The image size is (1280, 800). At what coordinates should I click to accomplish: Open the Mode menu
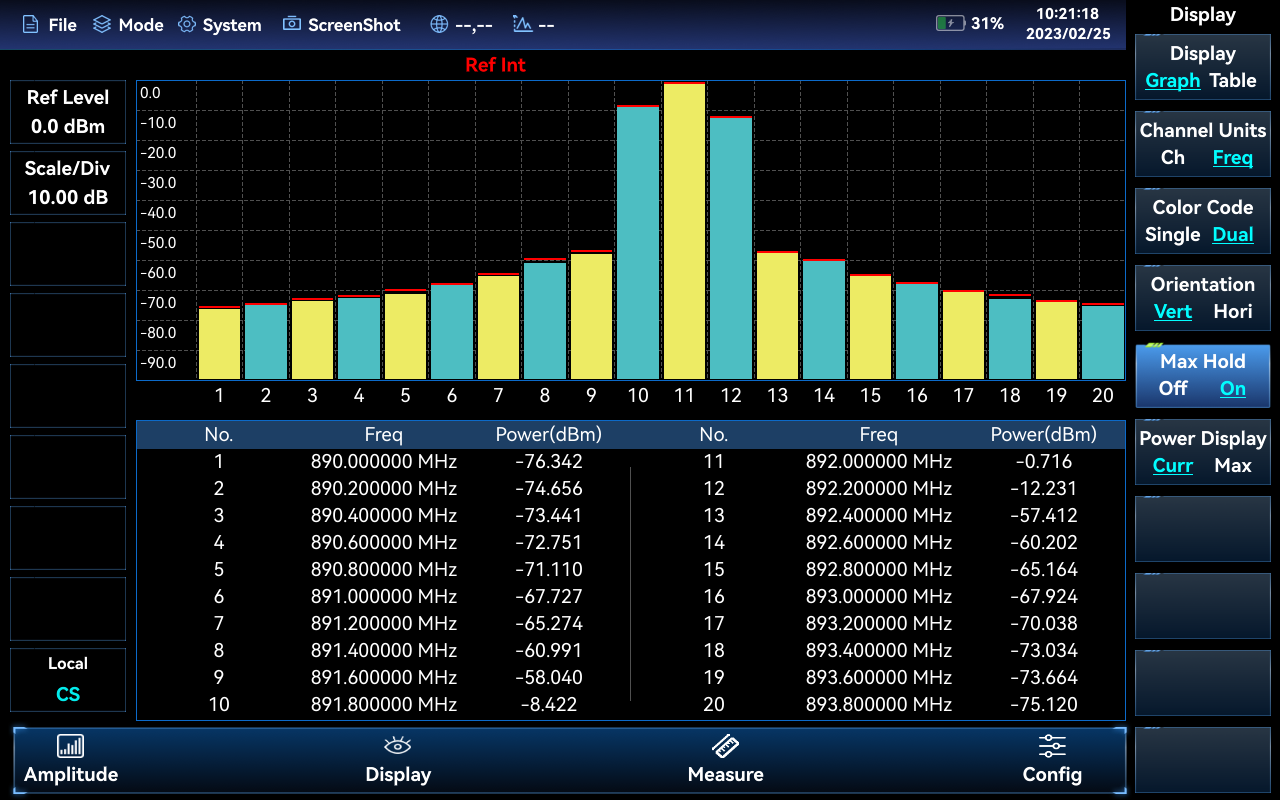pyautogui.click(x=128, y=24)
